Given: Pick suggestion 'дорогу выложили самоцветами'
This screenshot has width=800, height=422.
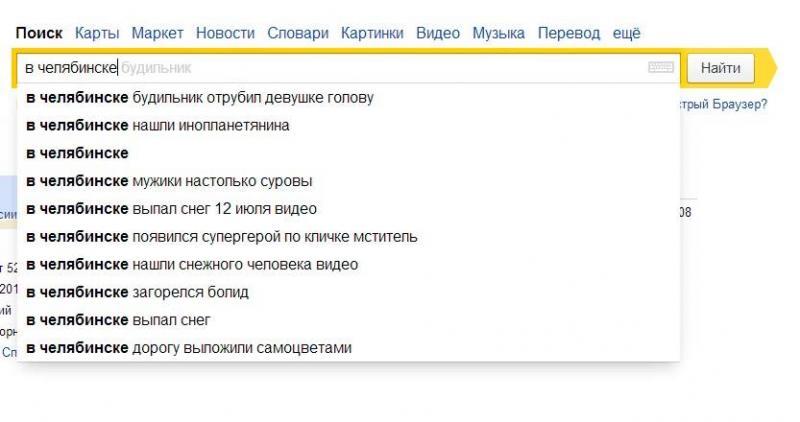Looking at the screenshot, I should (348, 348).
